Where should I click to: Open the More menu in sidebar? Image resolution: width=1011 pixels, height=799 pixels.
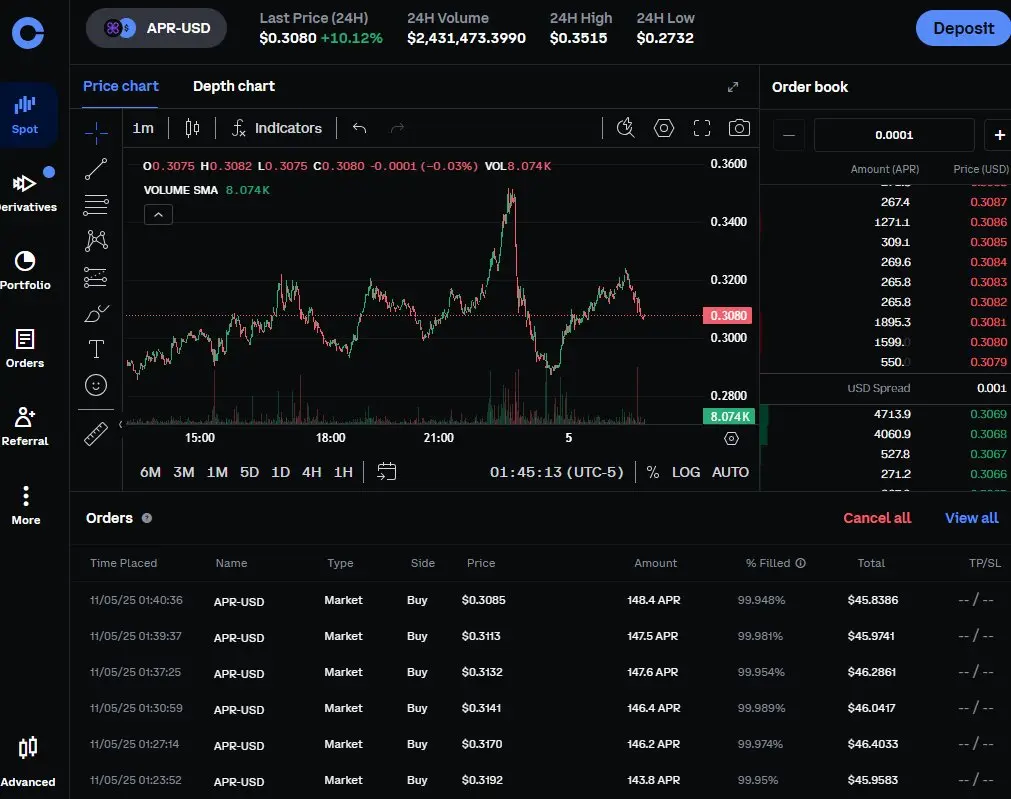click(26, 505)
